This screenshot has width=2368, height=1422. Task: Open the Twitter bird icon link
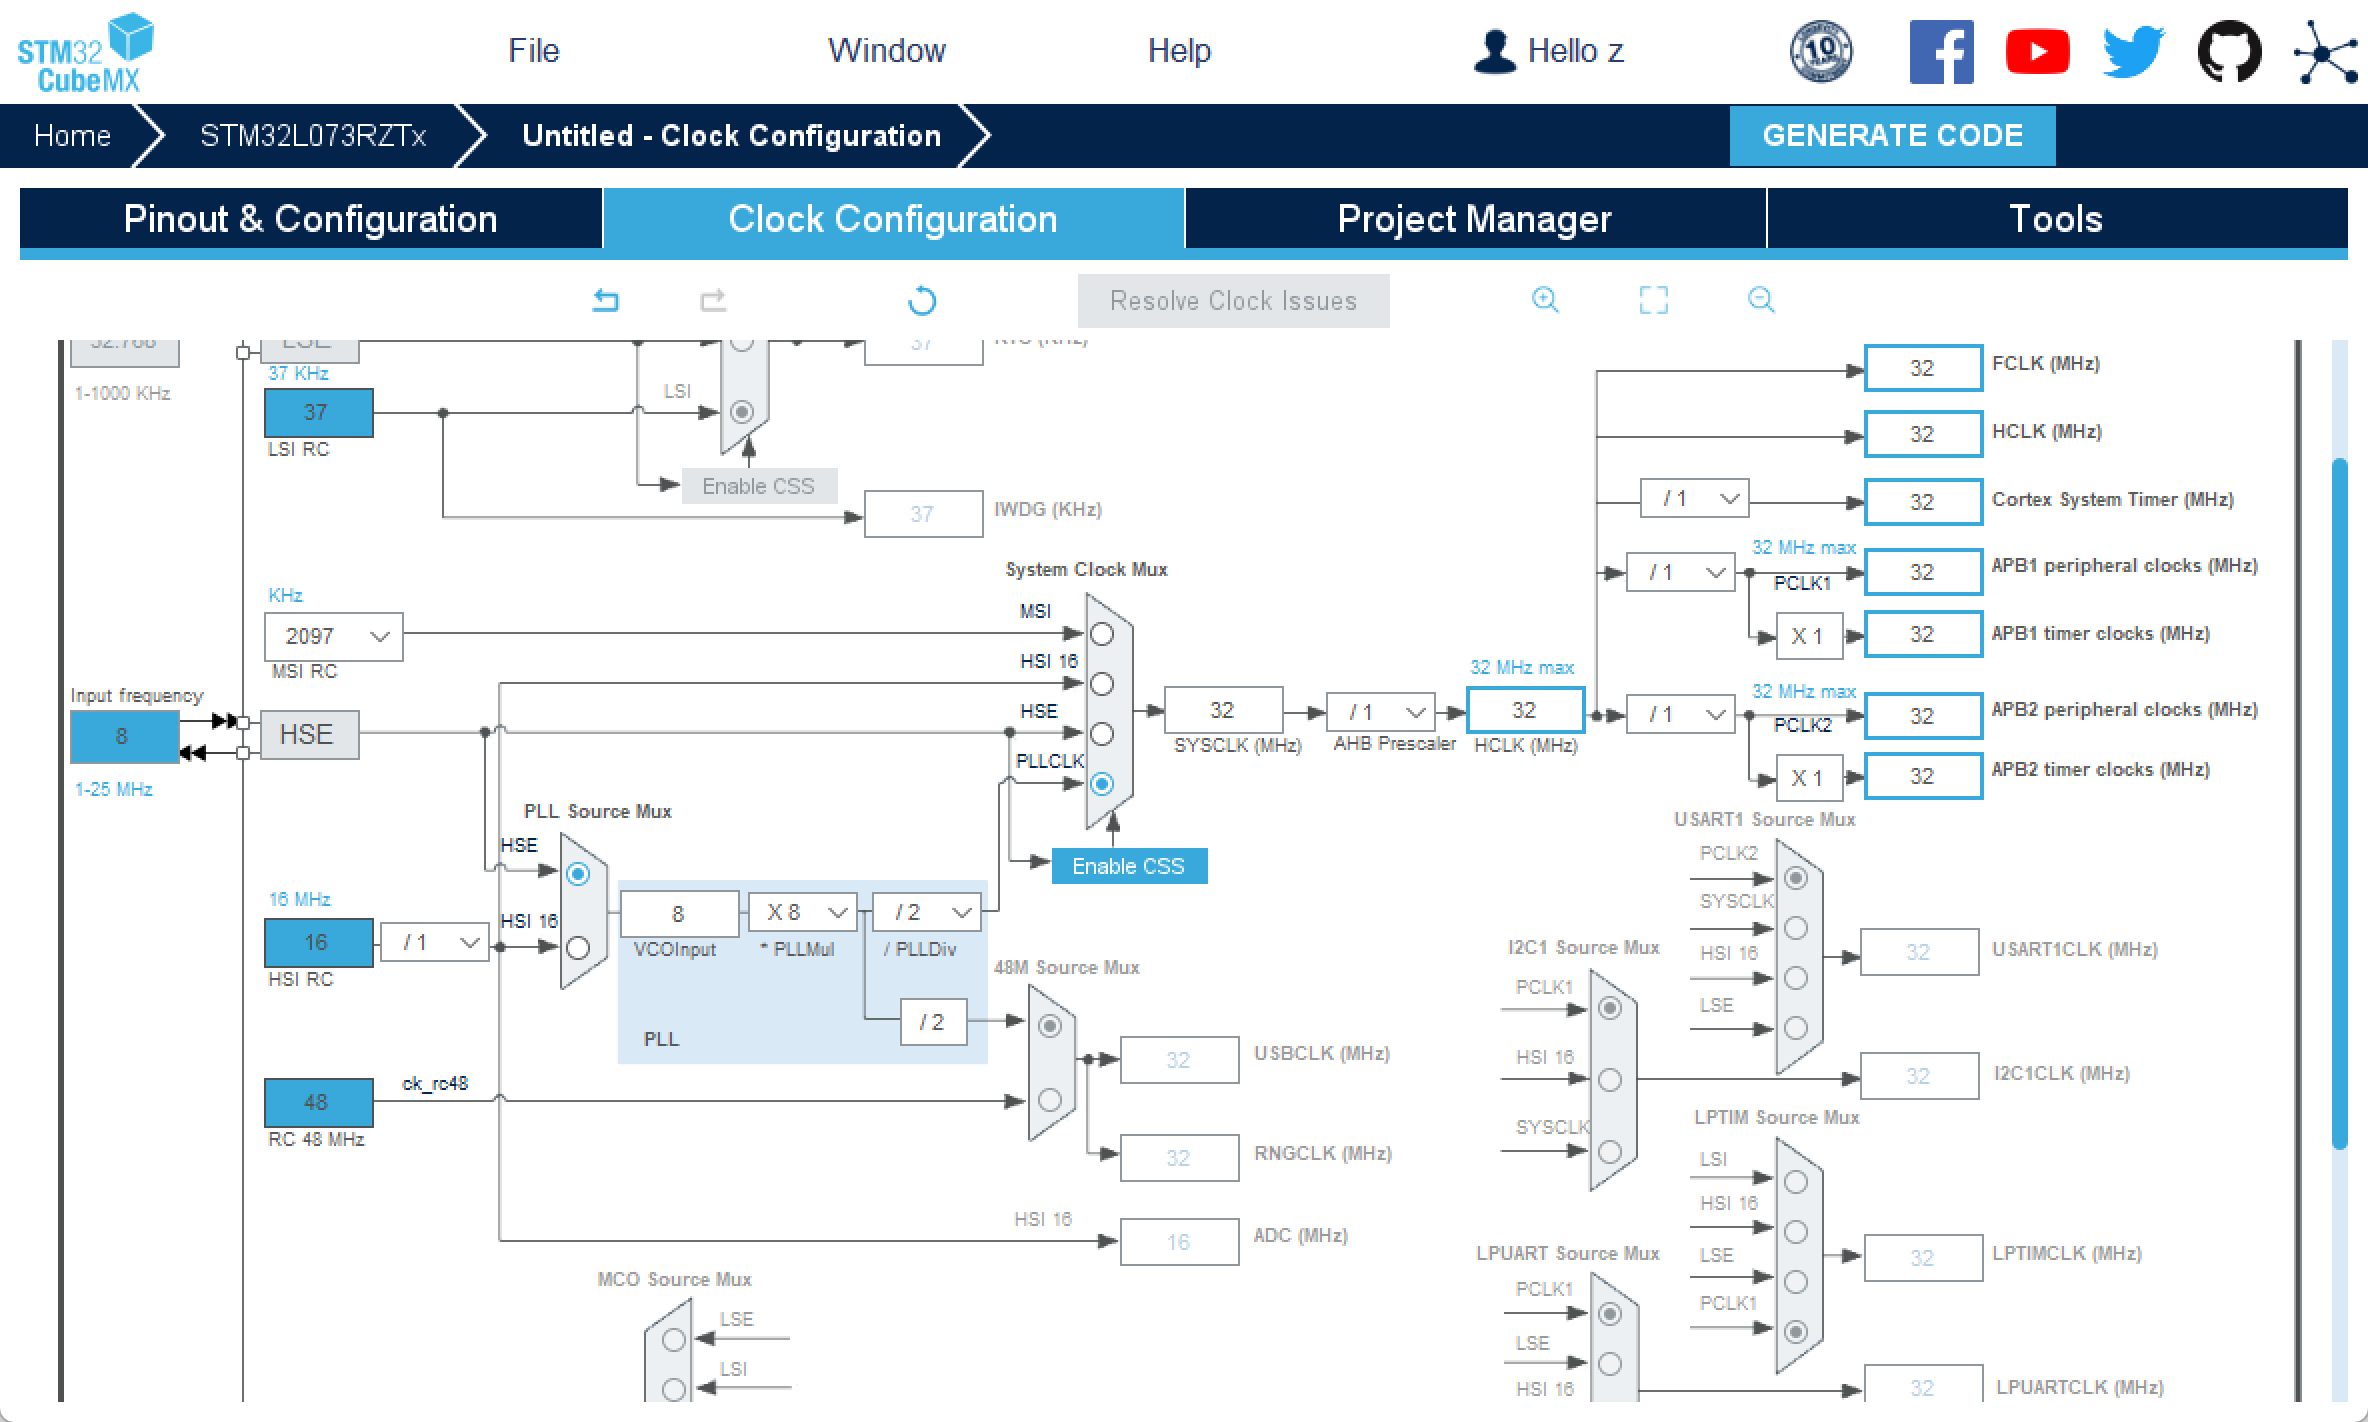coord(2133,51)
